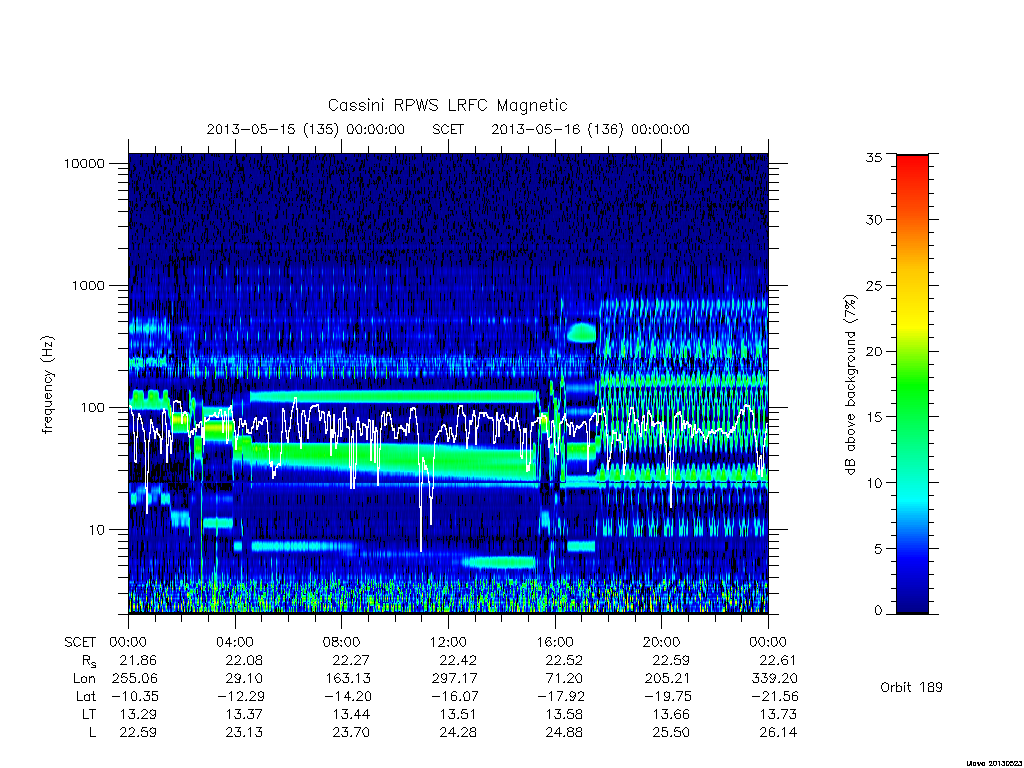Click the end time "2013-05-16 (136) 00:00:00"
1024x768 pixels.
(590, 129)
